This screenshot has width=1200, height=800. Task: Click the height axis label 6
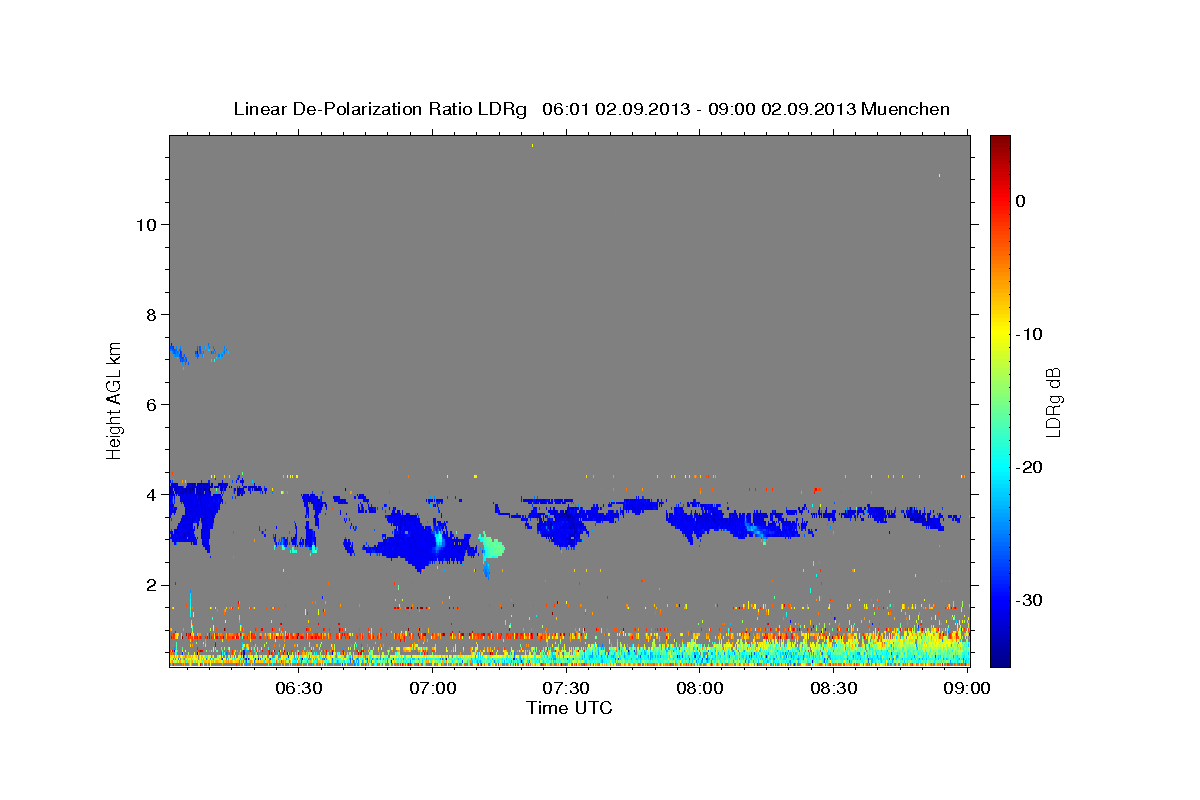pos(150,404)
